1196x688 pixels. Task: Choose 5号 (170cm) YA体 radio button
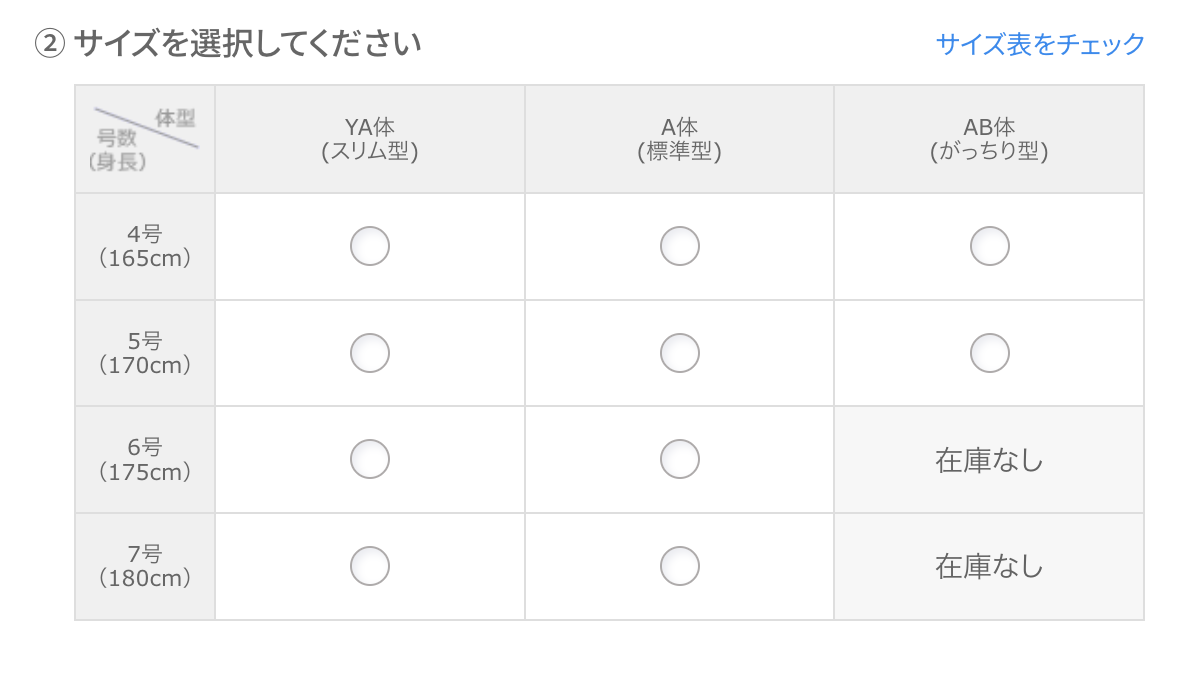coord(370,353)
